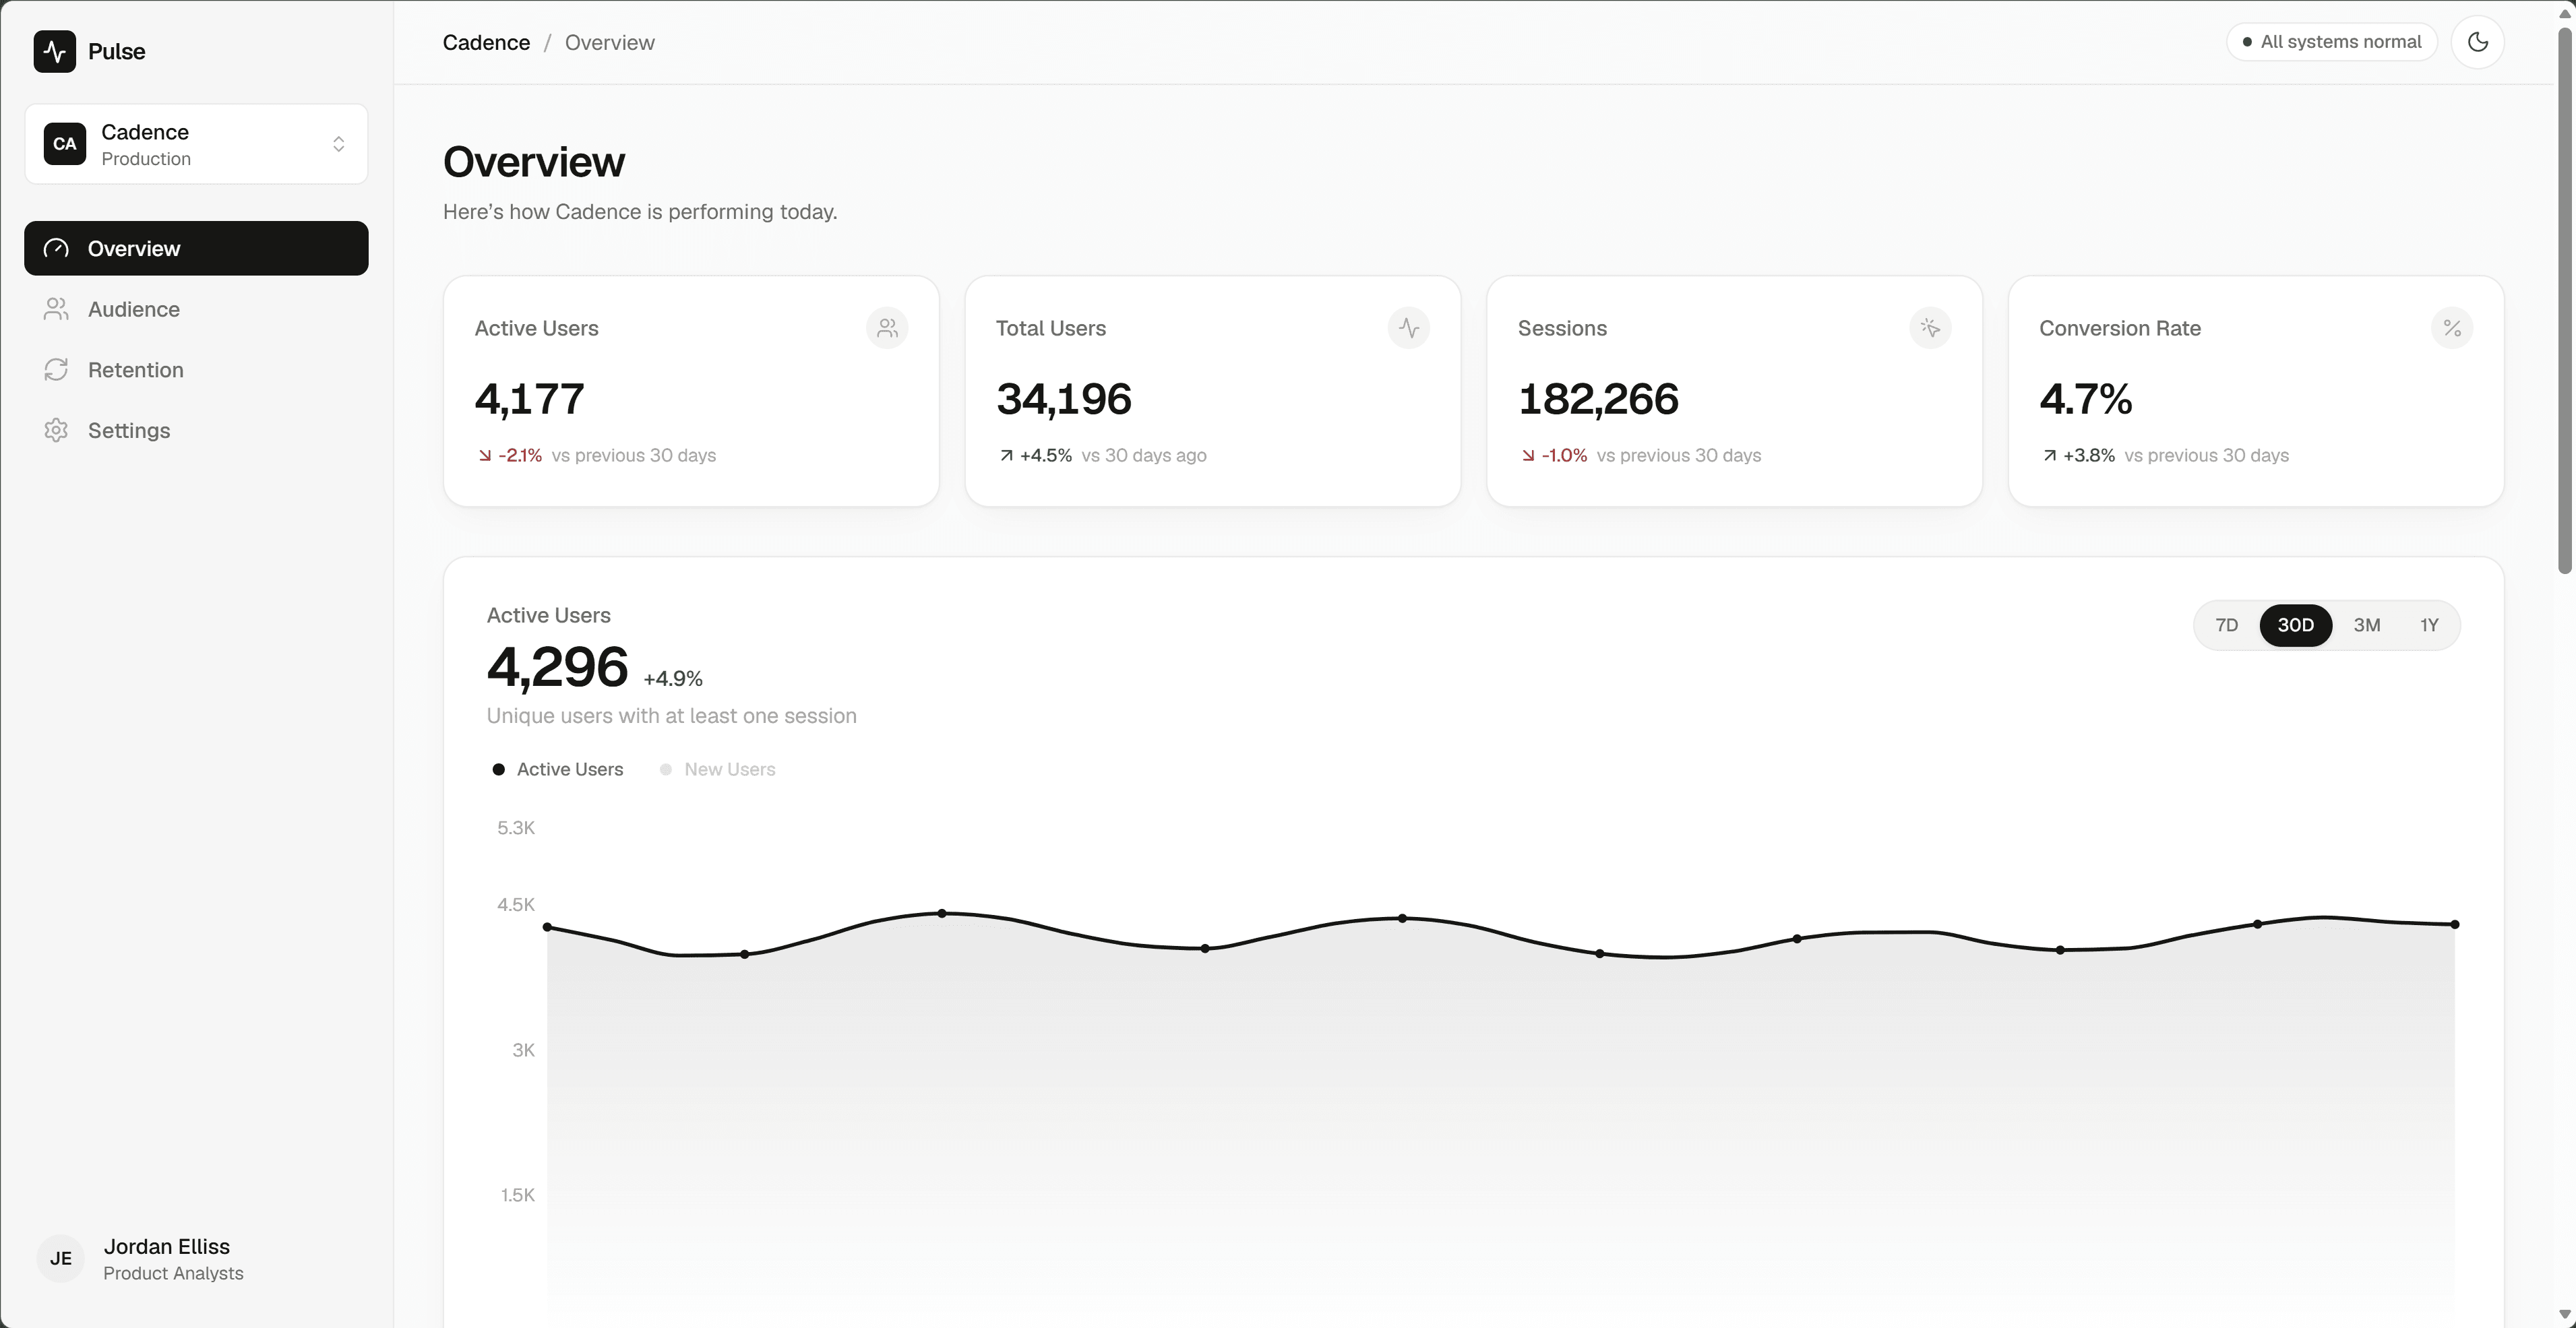The height and width of the screenshot is (1328, 2576).
Task: Select the 30D time range
Action: (2295, 625)
